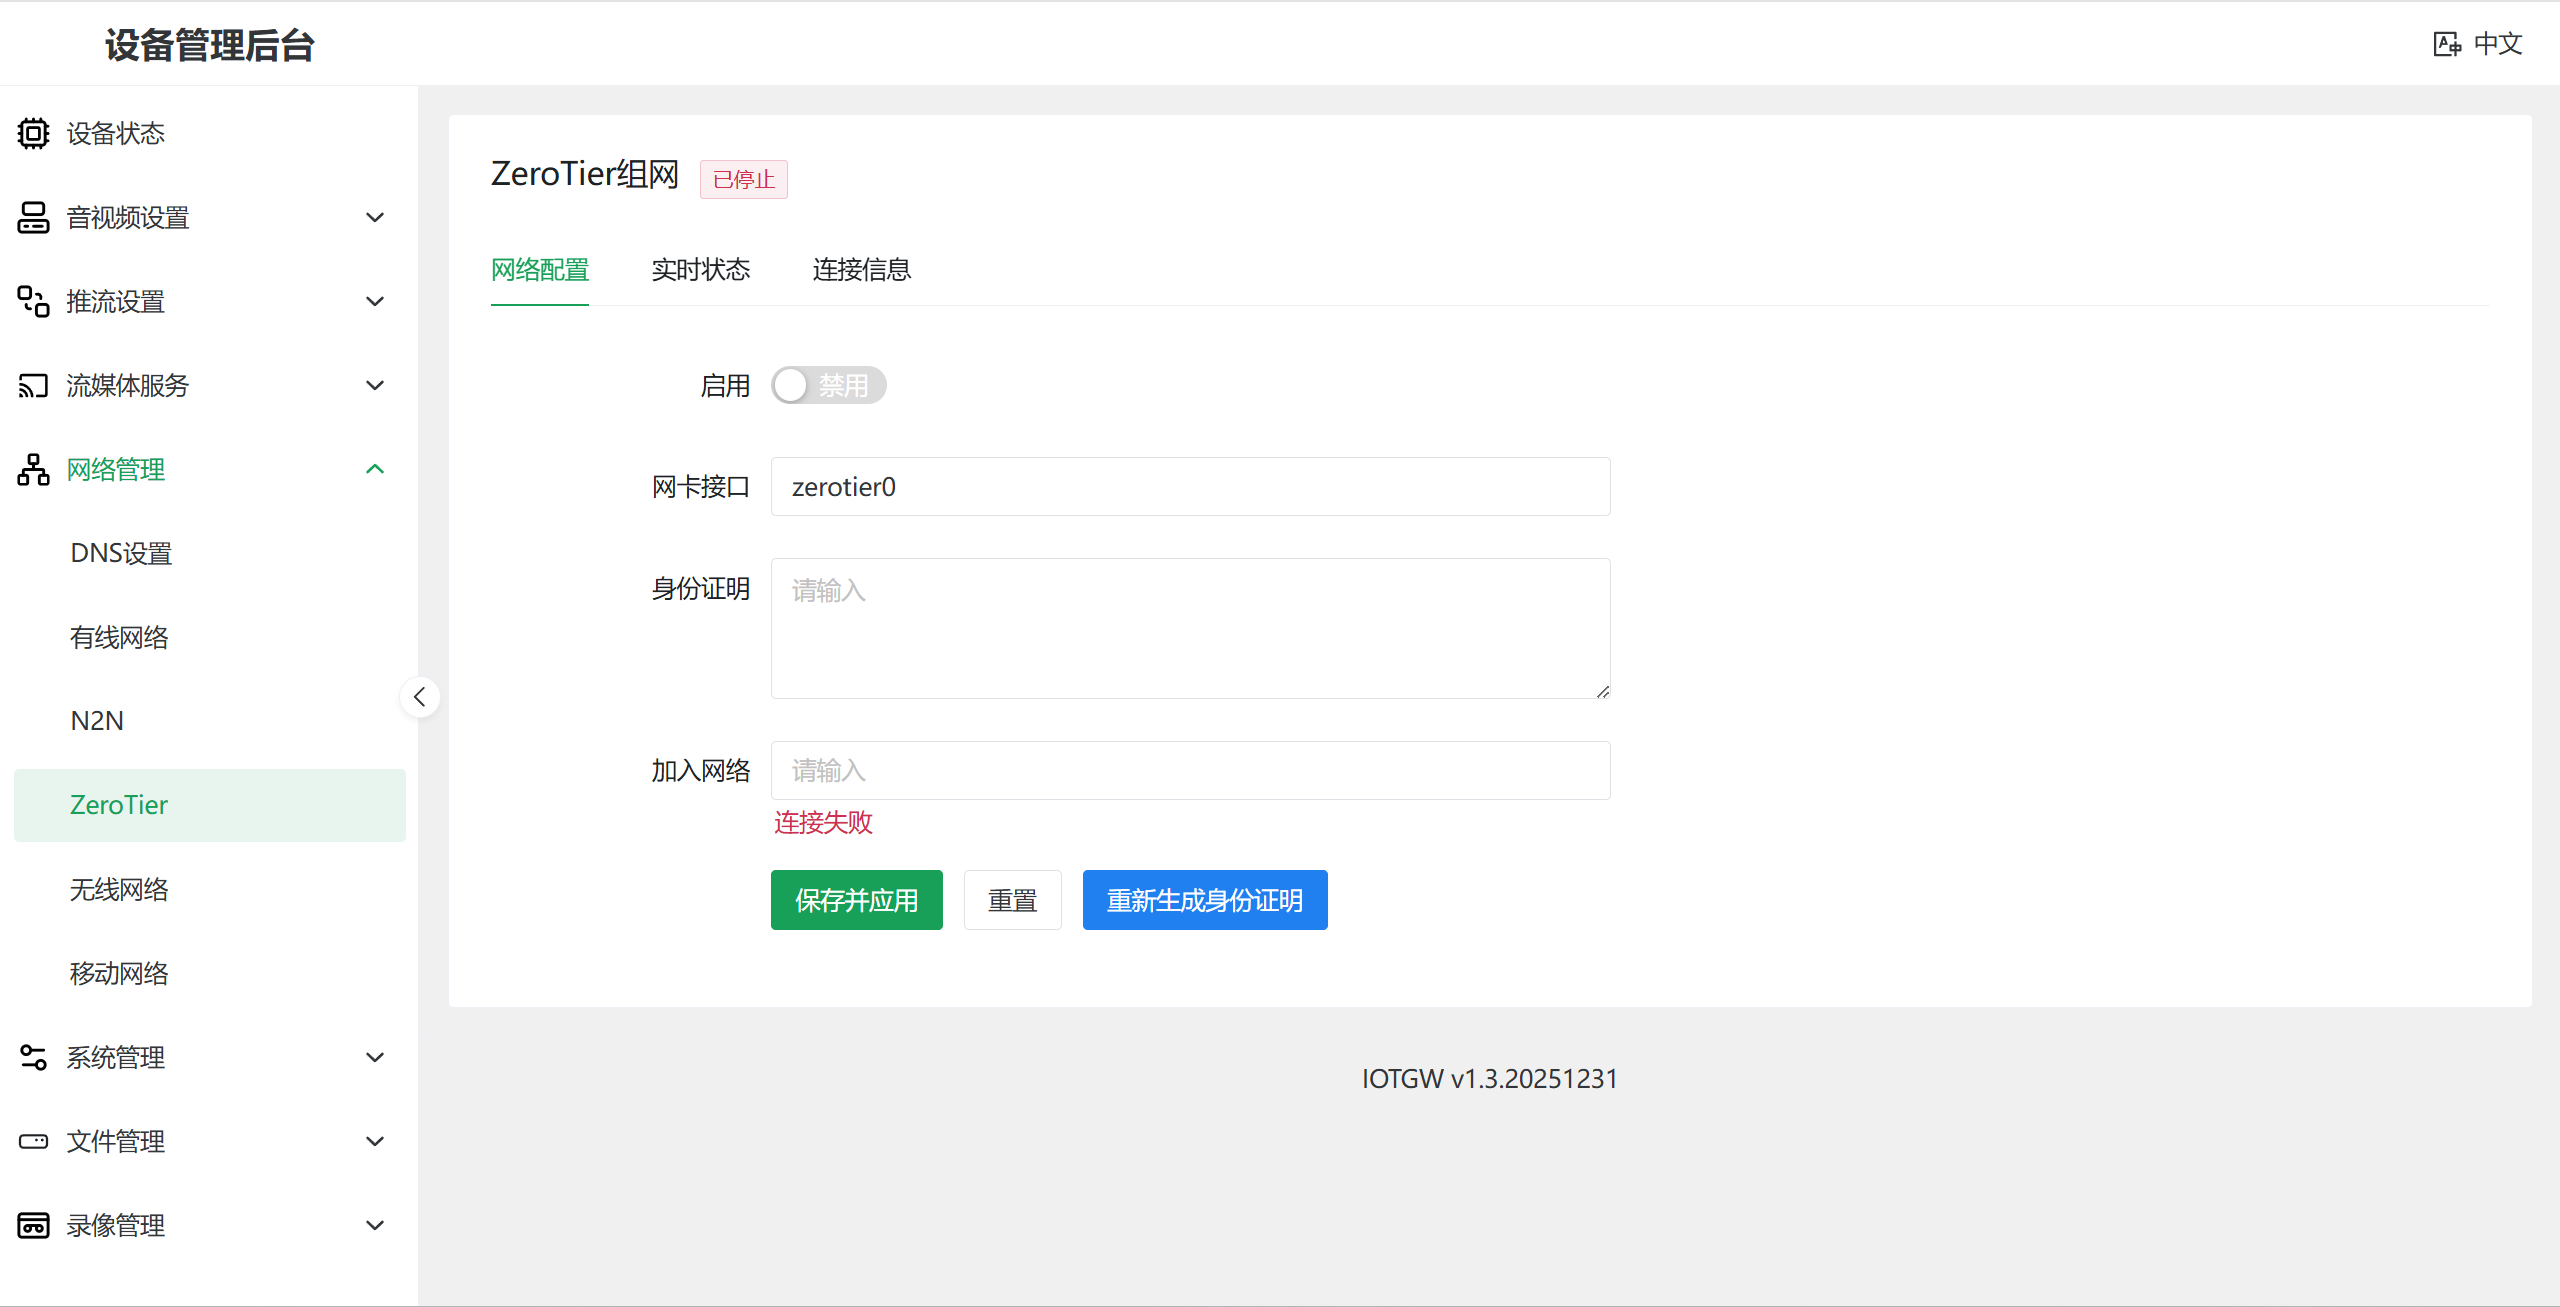The width and height of the screenshot is (2560, 1307).
Task: Toggle the ZeroTier enable switch
Action: (x=828, y=385)
